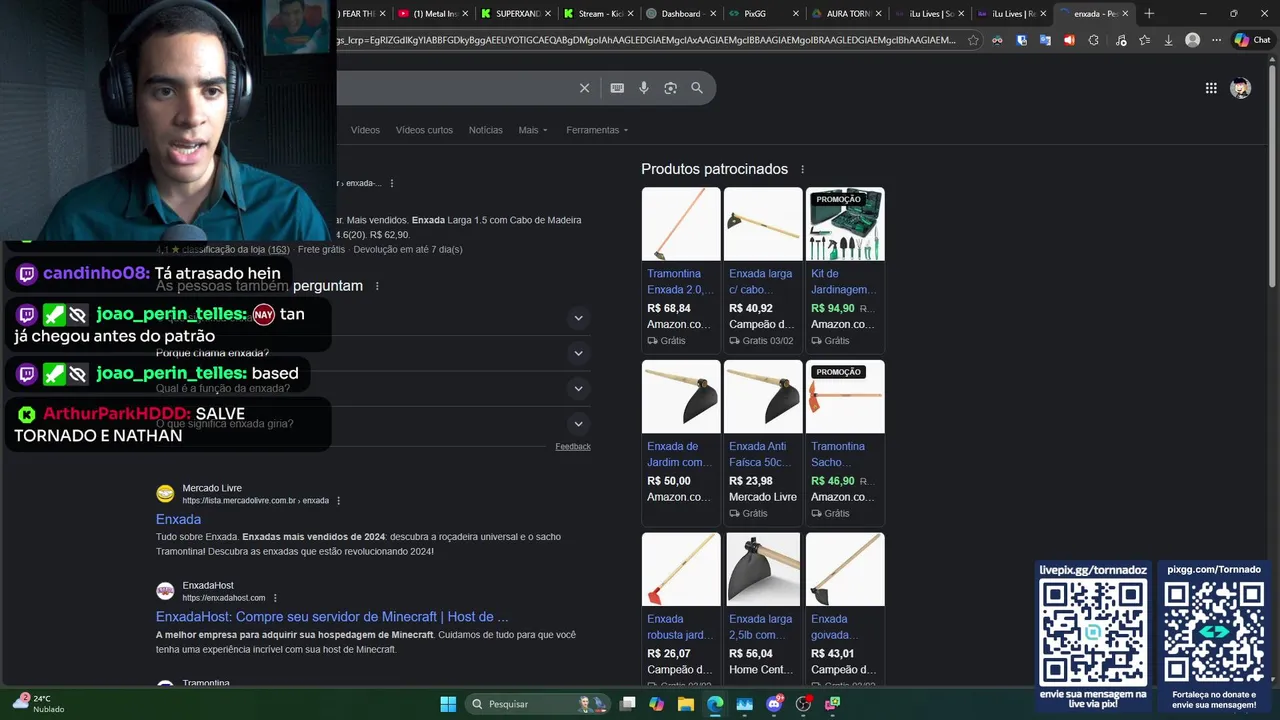Clear the Google search box with the X
The width and height of the screenshot is (1280, 720).
[585, 88]
